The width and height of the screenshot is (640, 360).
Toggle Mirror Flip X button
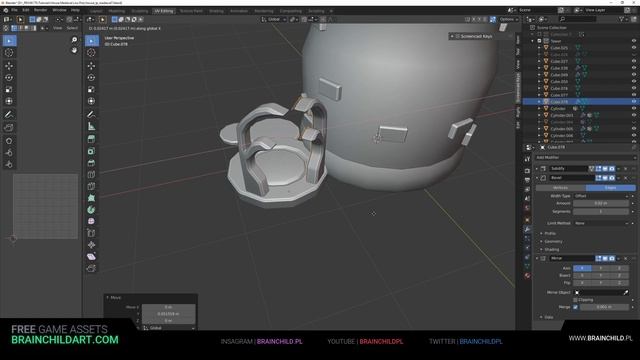click(582, 282)
